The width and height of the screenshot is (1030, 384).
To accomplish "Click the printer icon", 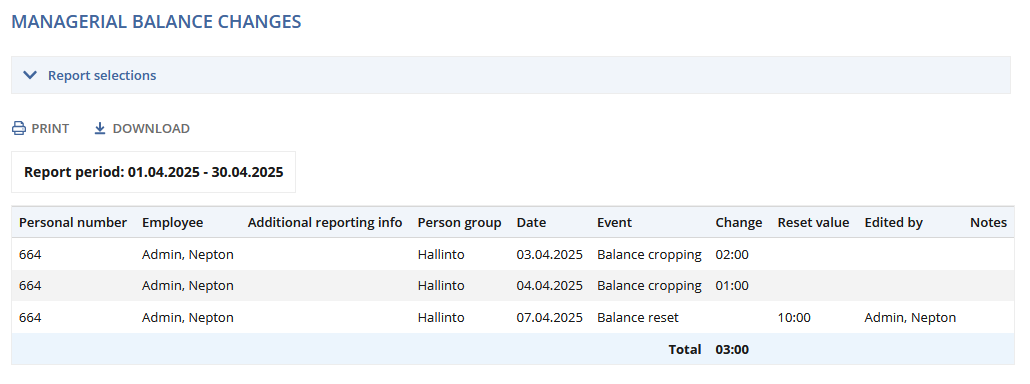I will click(x=19, y=129).
